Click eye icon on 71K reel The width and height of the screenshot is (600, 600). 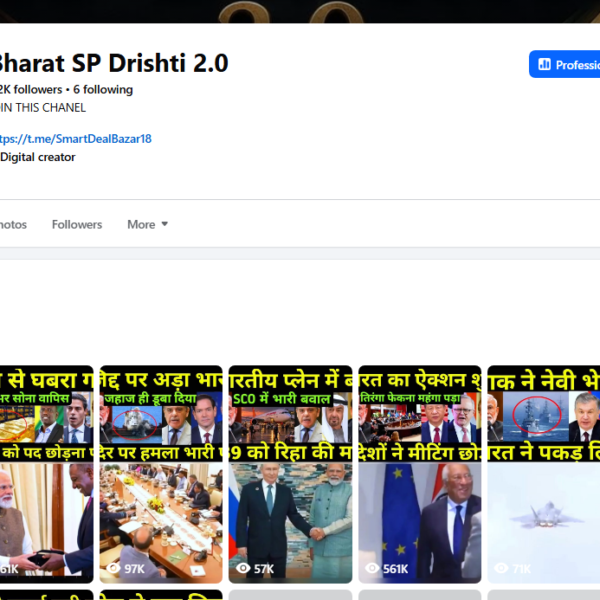coord(501,567)
